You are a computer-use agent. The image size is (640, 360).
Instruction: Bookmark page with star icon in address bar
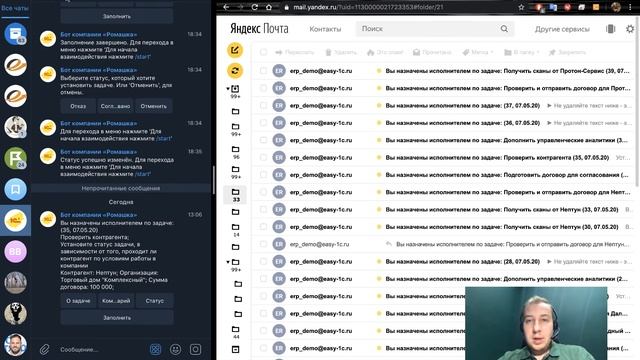[x=521, y=7]
